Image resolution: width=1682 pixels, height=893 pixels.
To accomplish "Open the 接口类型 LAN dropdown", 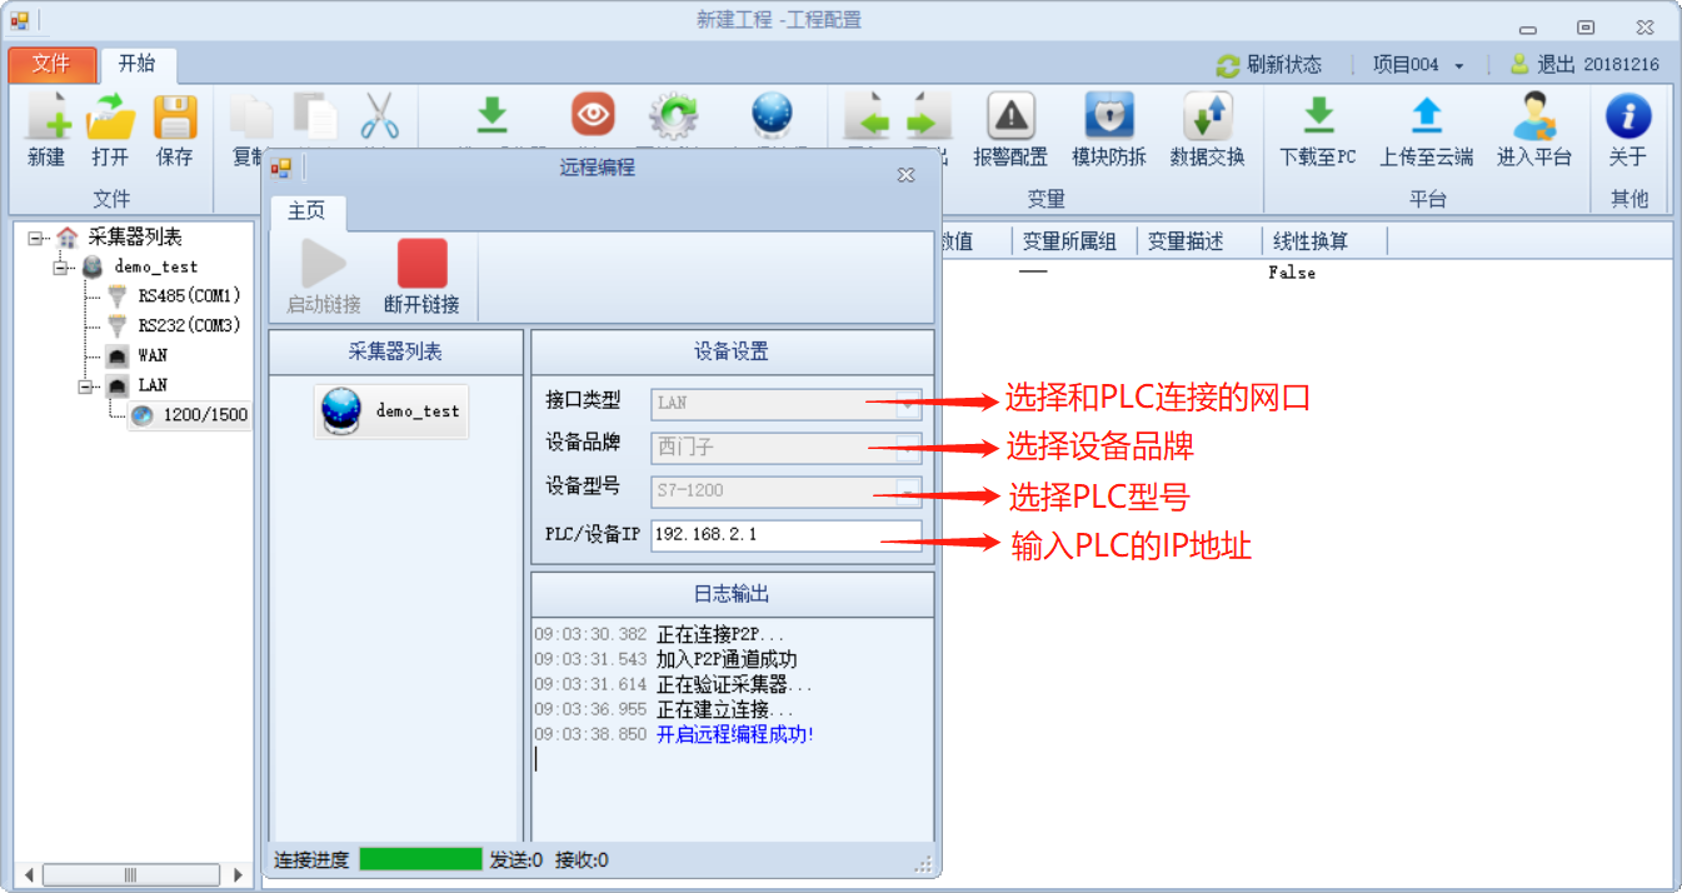I will coord(786,403).
